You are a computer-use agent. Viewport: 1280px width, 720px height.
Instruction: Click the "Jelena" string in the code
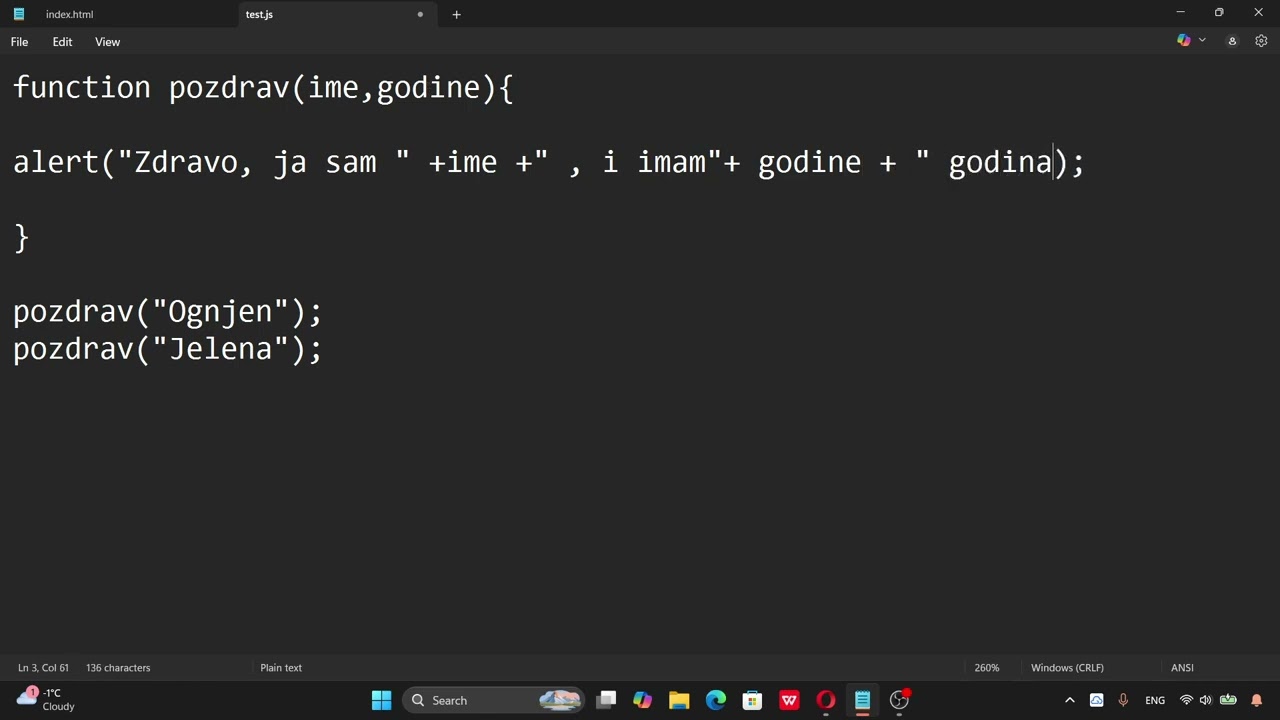coord(220,349)
